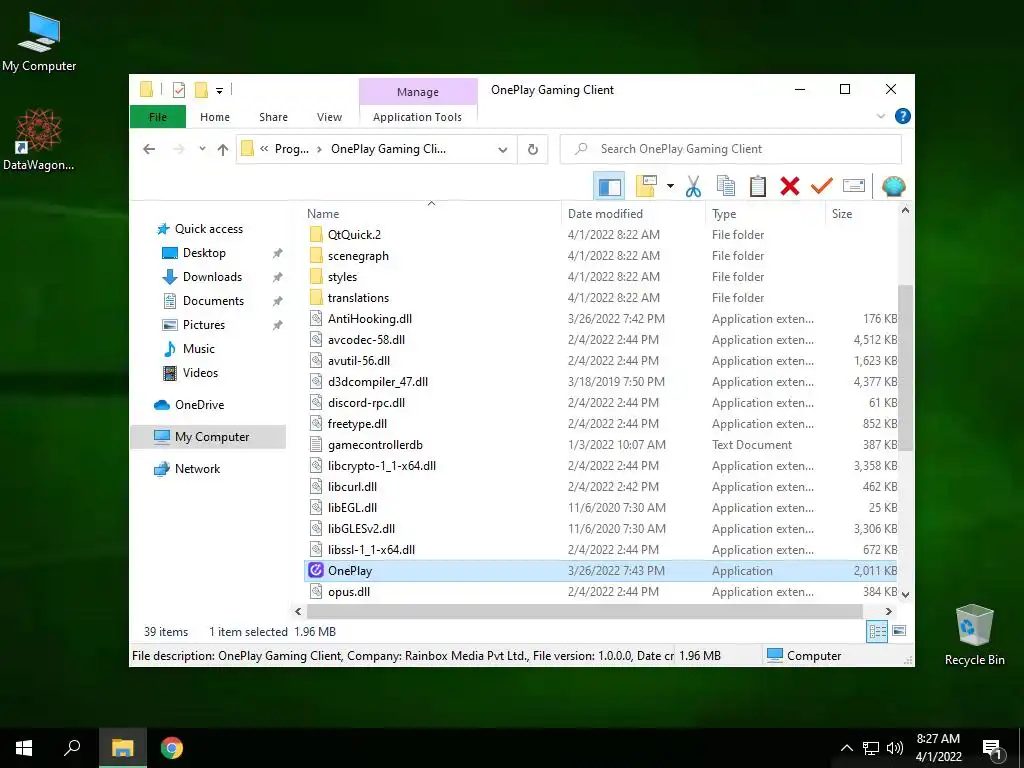Click the Search OnePlay Gaming Client field
The image size is (1024, 768).
pos(731,149)
